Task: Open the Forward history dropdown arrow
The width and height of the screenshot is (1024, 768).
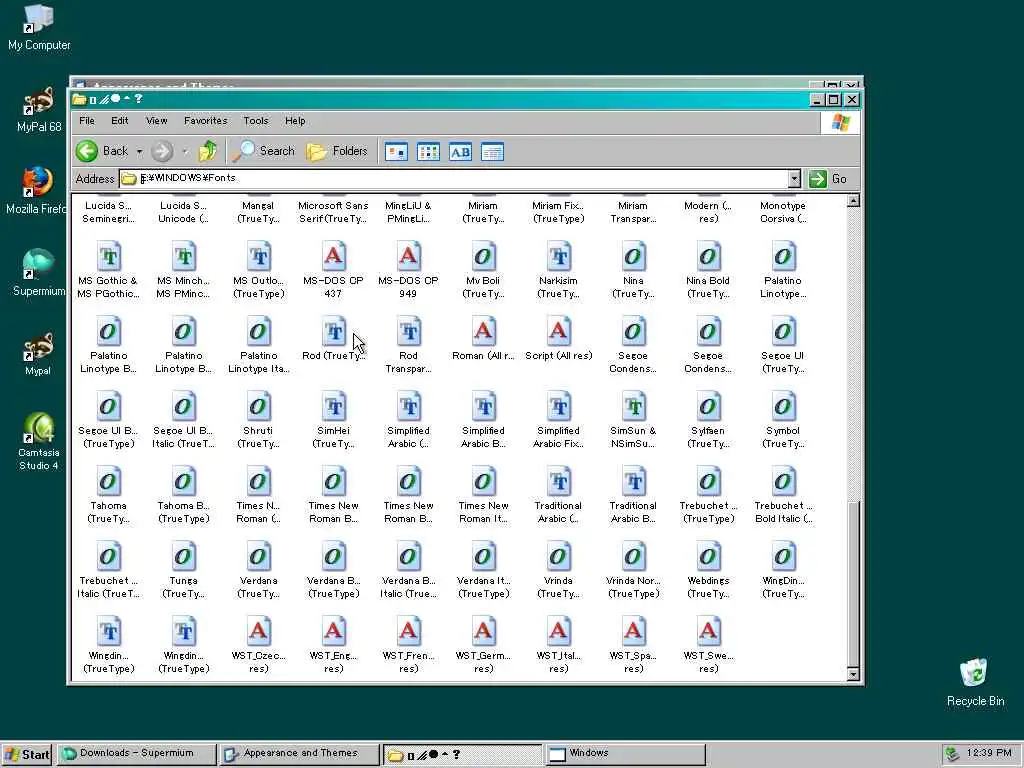Action: coord(185,152)
